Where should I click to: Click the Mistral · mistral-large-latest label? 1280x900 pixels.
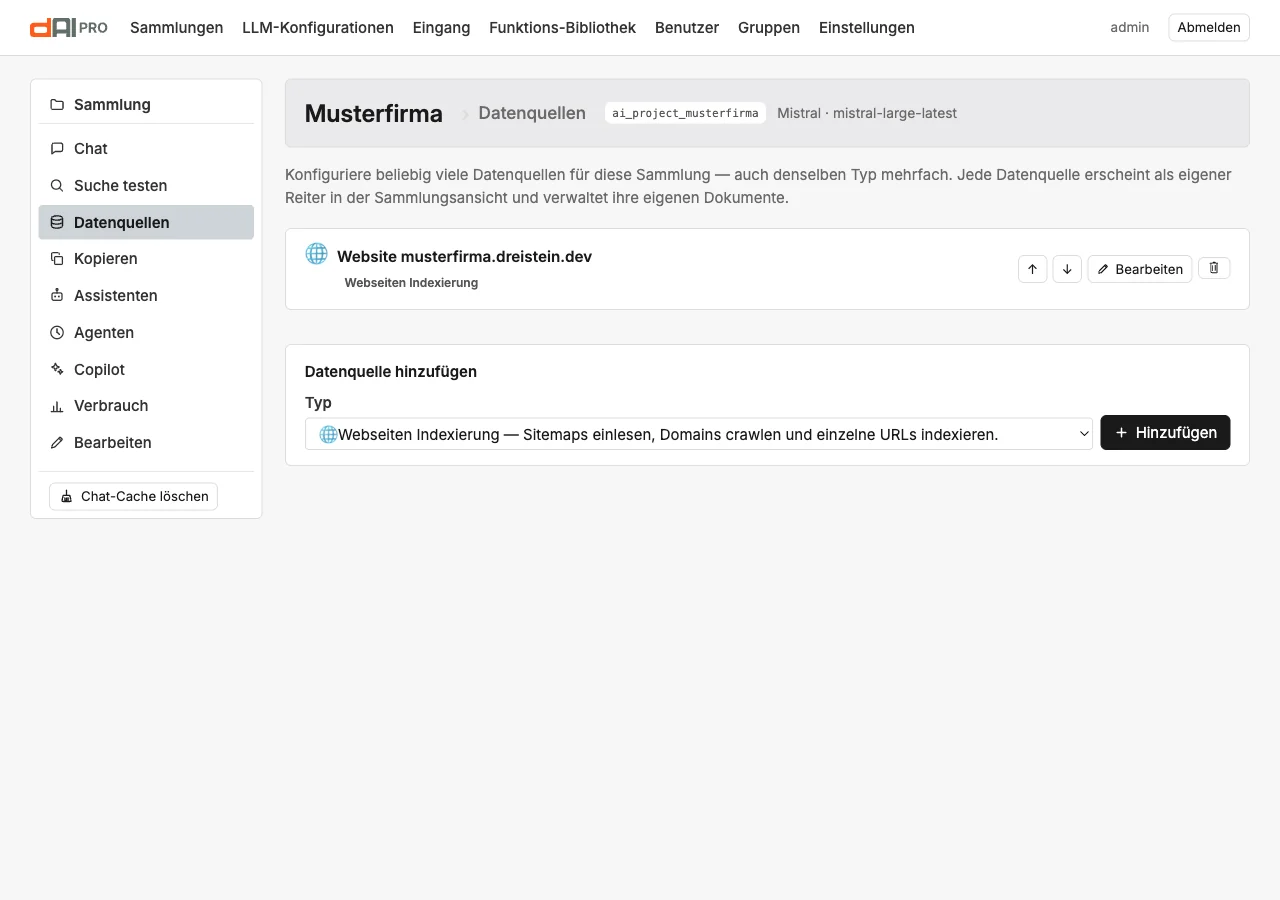(x=867, y=113)
